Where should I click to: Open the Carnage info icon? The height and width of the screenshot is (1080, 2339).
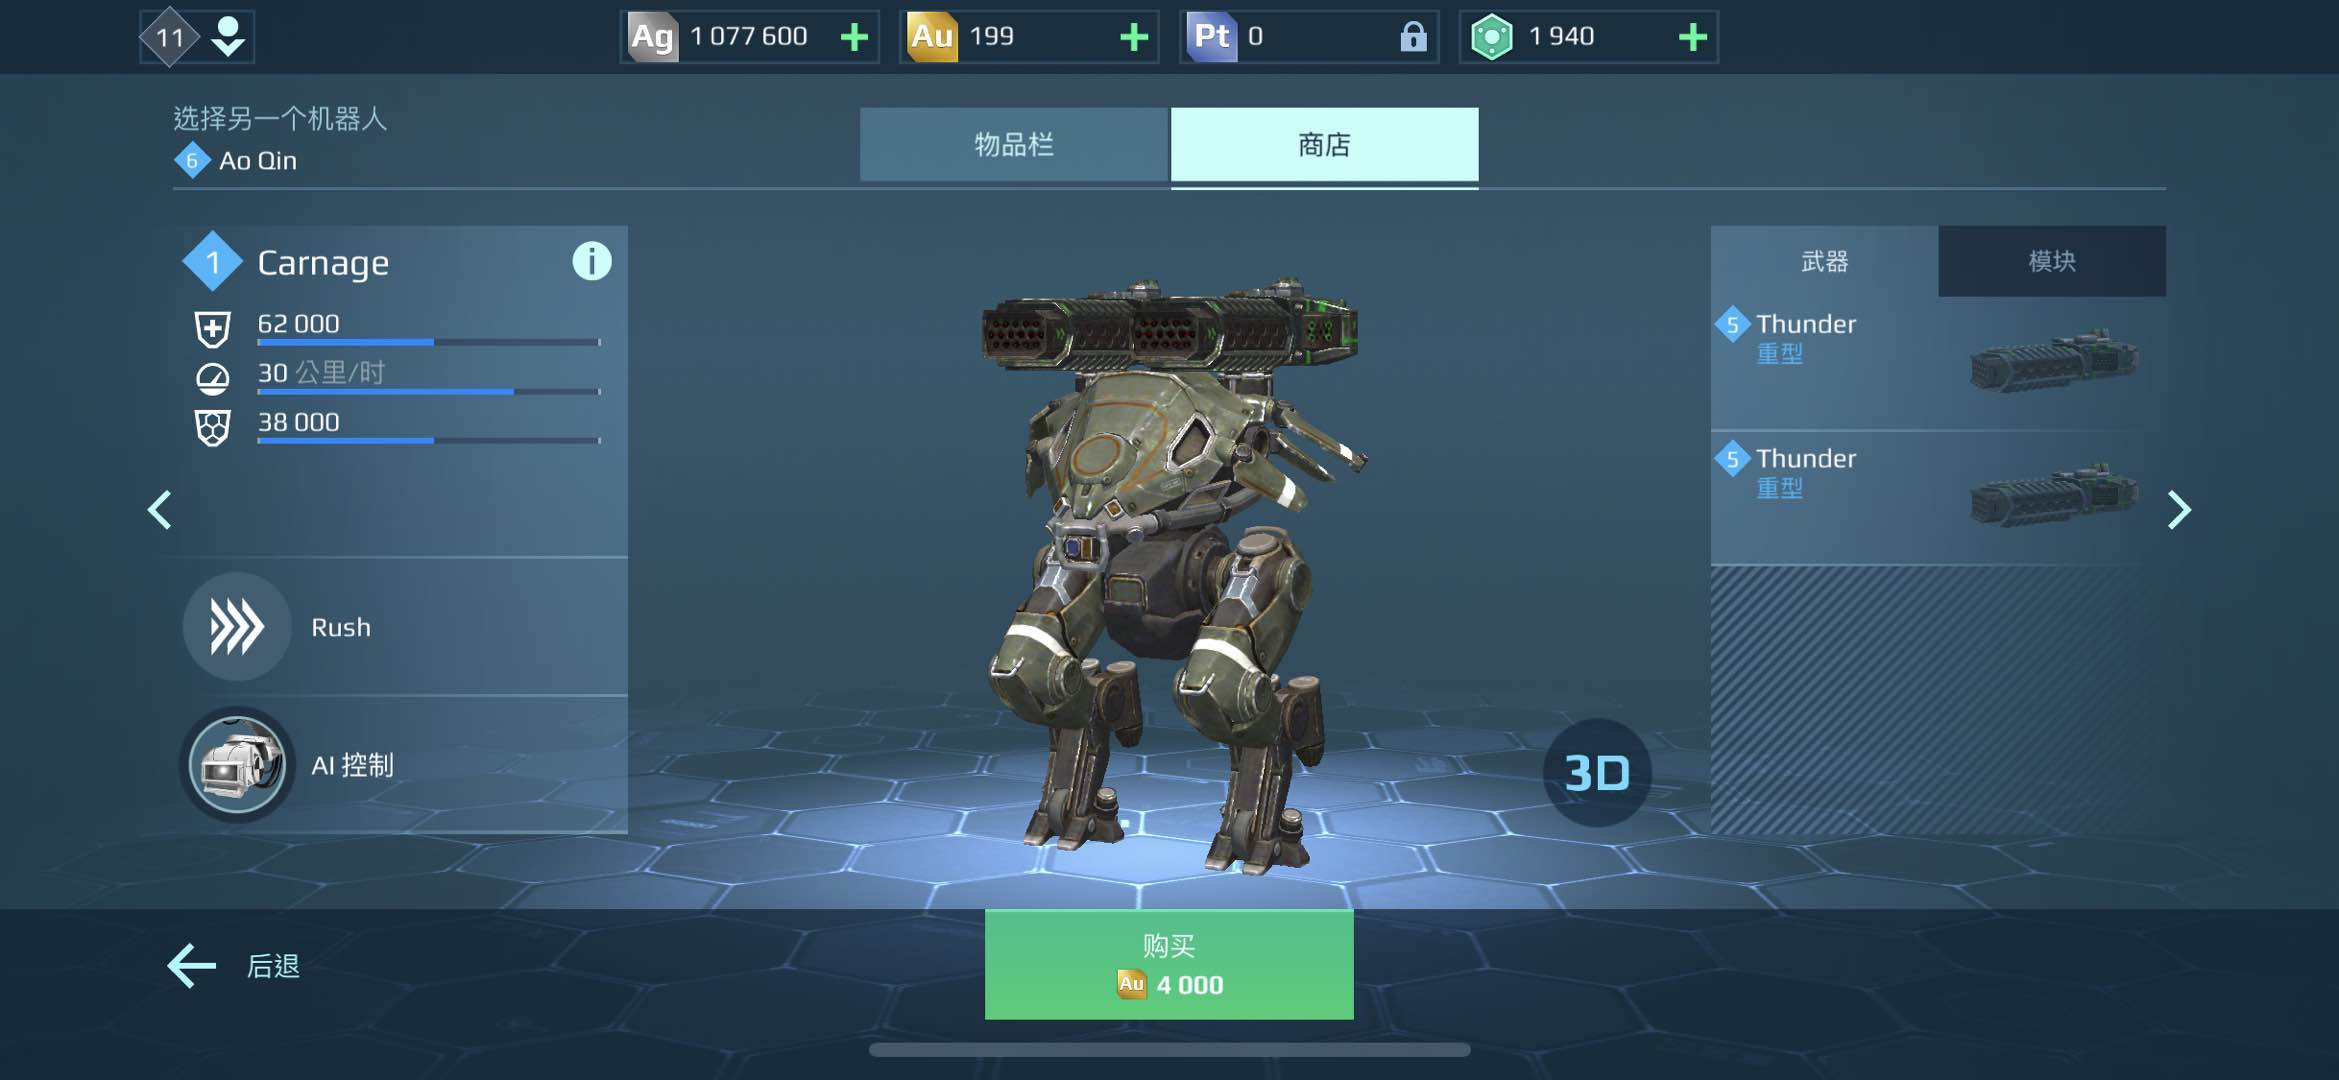coord(591,262)
